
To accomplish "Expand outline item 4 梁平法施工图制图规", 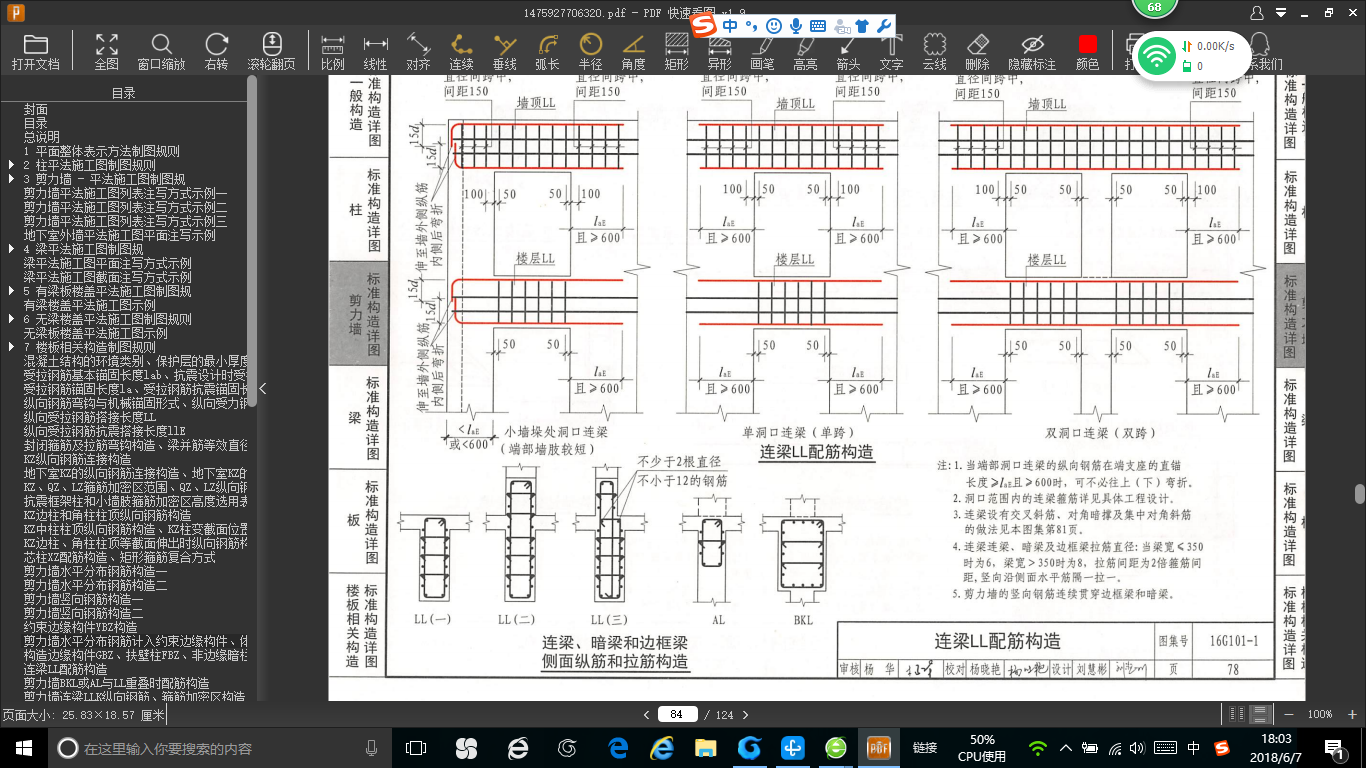I will pyautogui.click(x=11, y=249).
